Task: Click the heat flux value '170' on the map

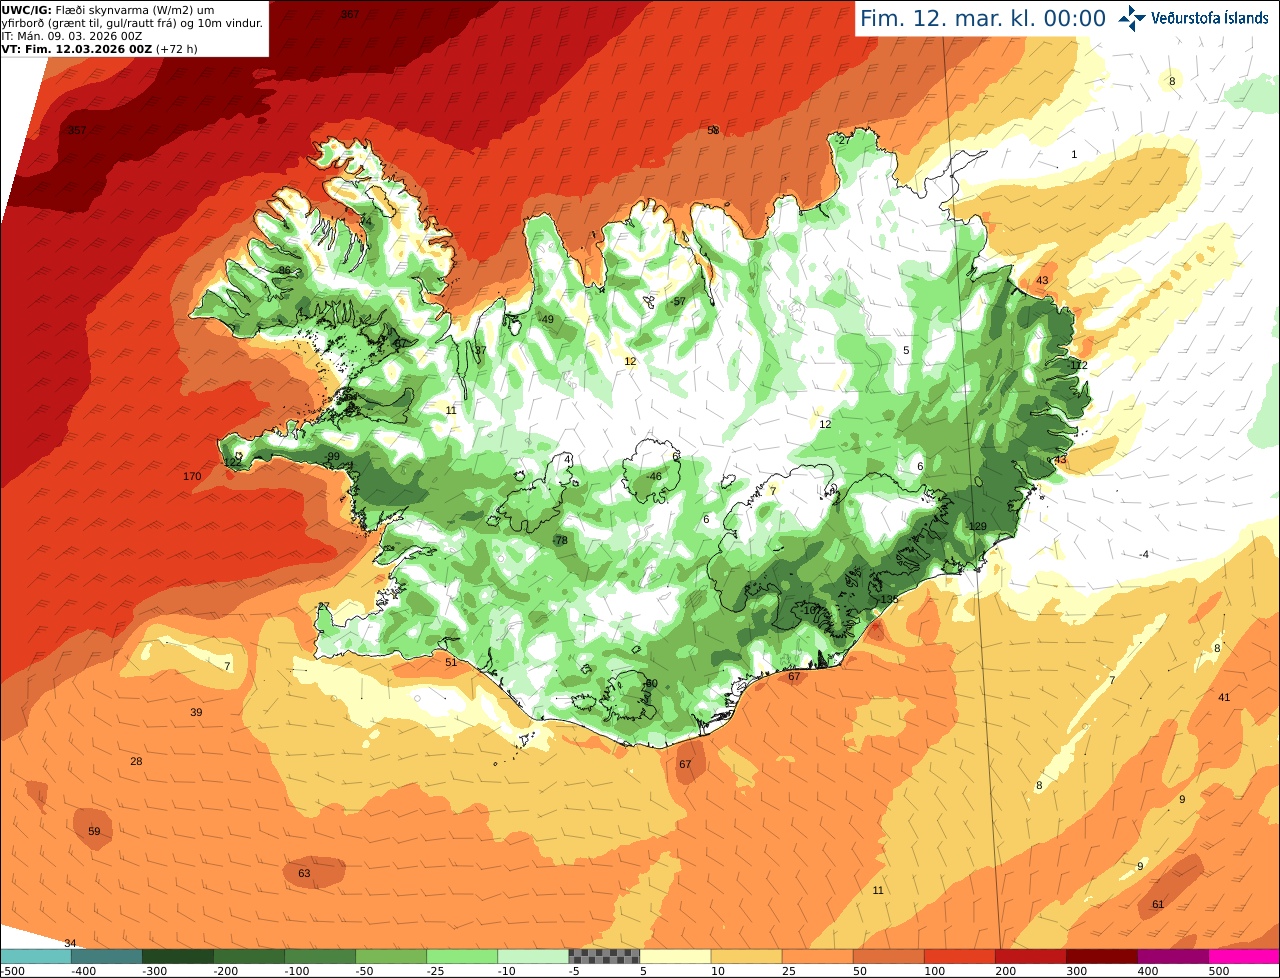Action: (192, 476)
